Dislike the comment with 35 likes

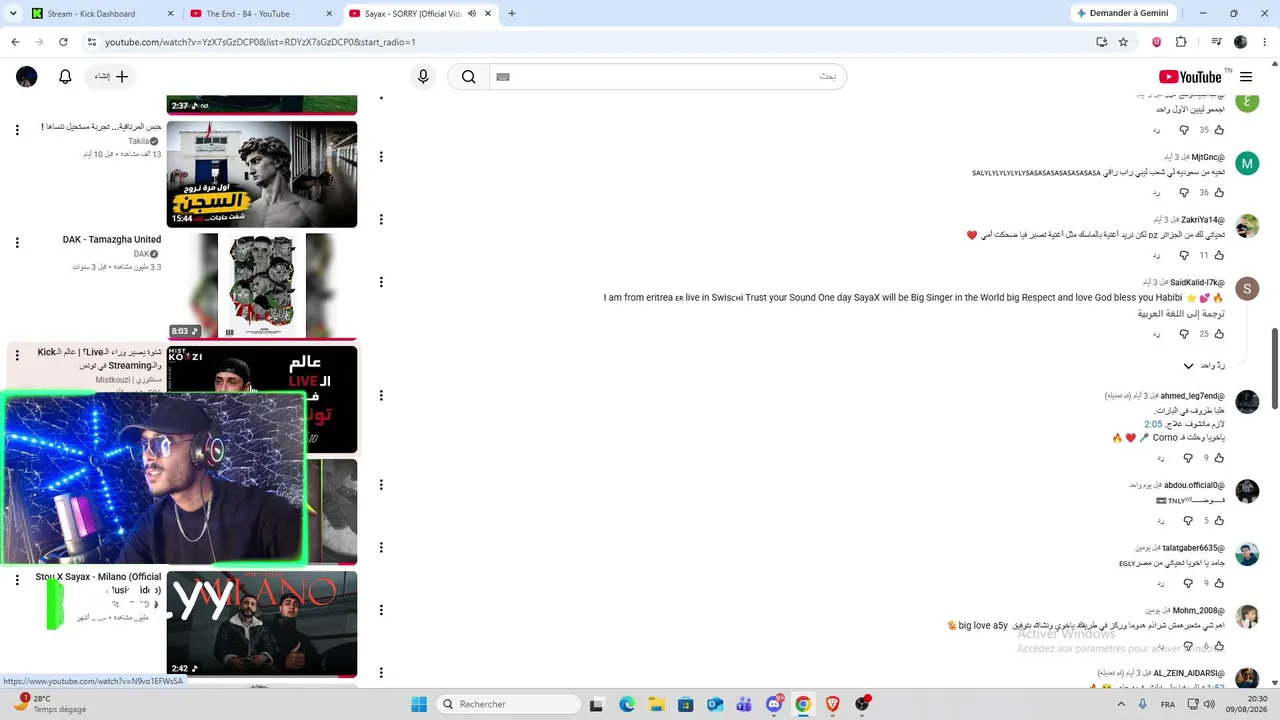[1184, 130]
